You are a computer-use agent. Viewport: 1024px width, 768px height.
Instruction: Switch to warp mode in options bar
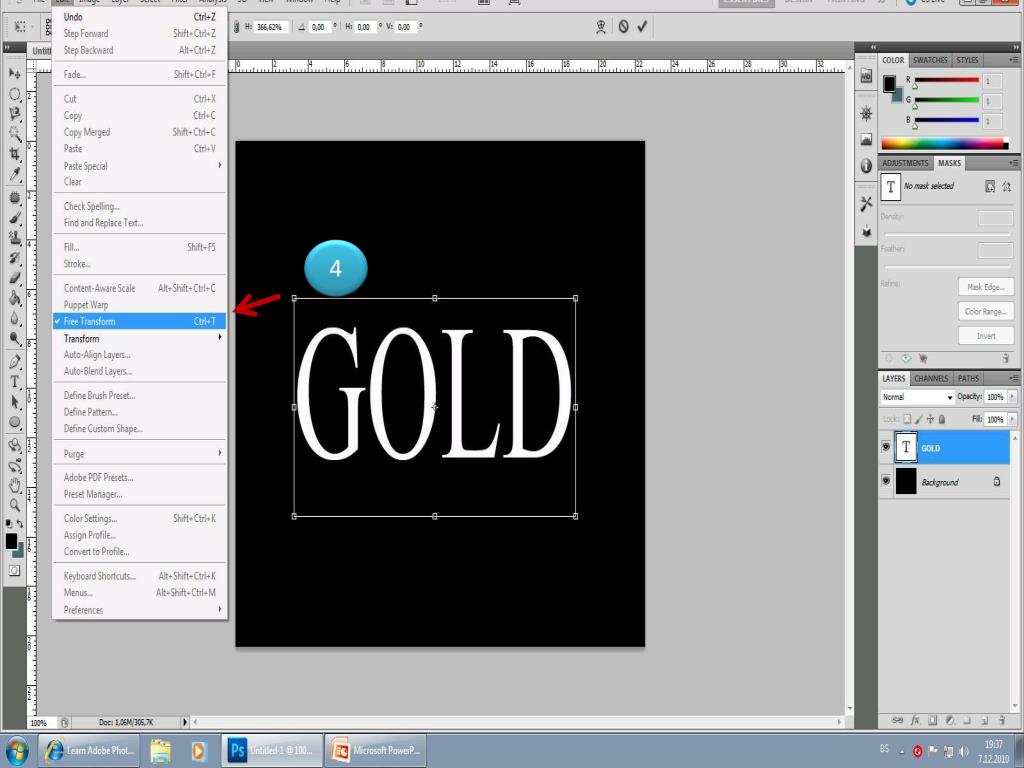point(601,27)
